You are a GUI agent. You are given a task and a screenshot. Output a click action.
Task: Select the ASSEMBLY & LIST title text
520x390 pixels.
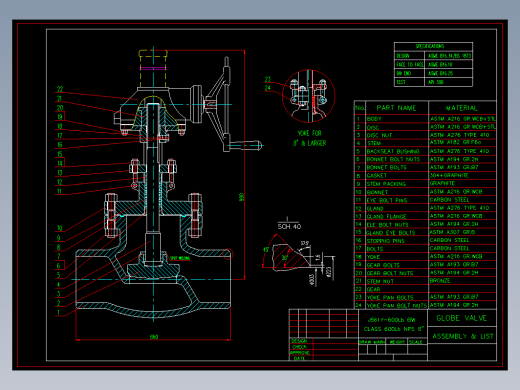click(x=463, y=336)
